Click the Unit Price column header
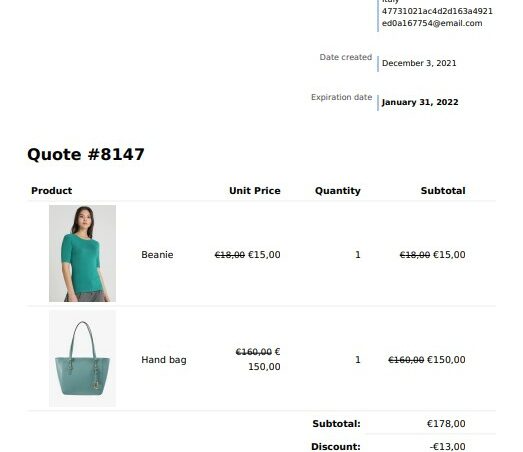This screenshot has width=523, height=452. pyautogui.click(x=255, y=190)
